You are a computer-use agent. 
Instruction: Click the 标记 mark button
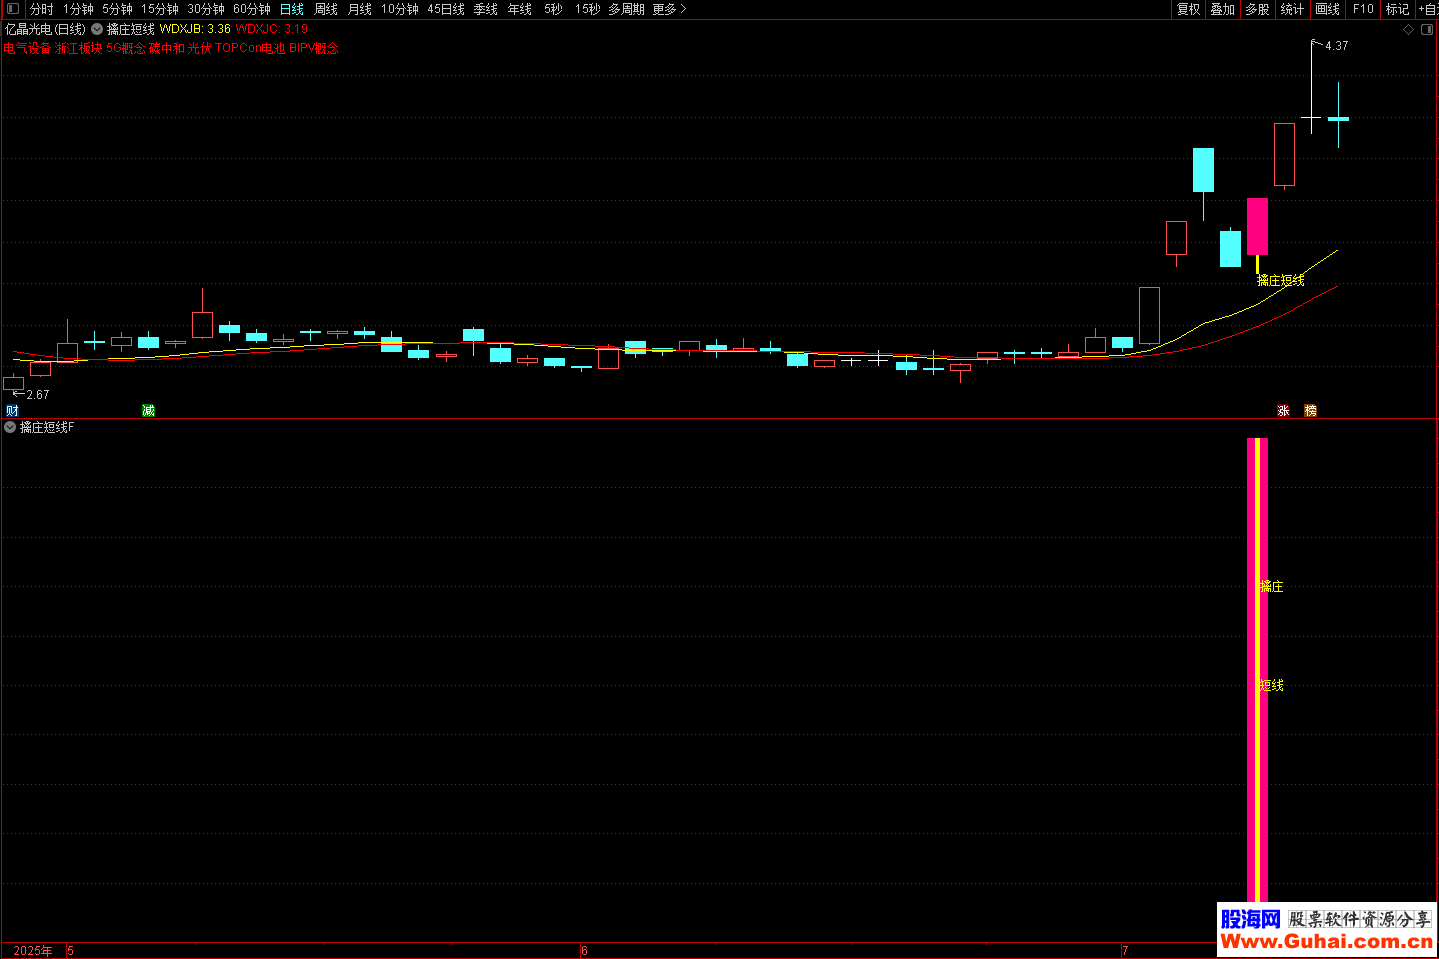click(x=1397, y=9)
